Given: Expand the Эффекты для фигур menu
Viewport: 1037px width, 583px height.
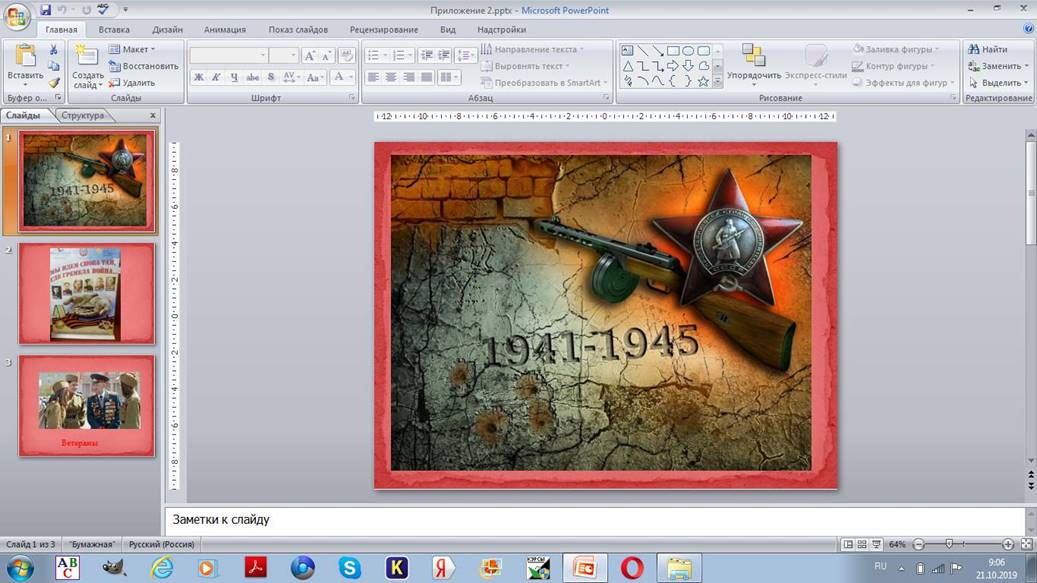Looking at the screenshot, I should (x=903, y=83).
